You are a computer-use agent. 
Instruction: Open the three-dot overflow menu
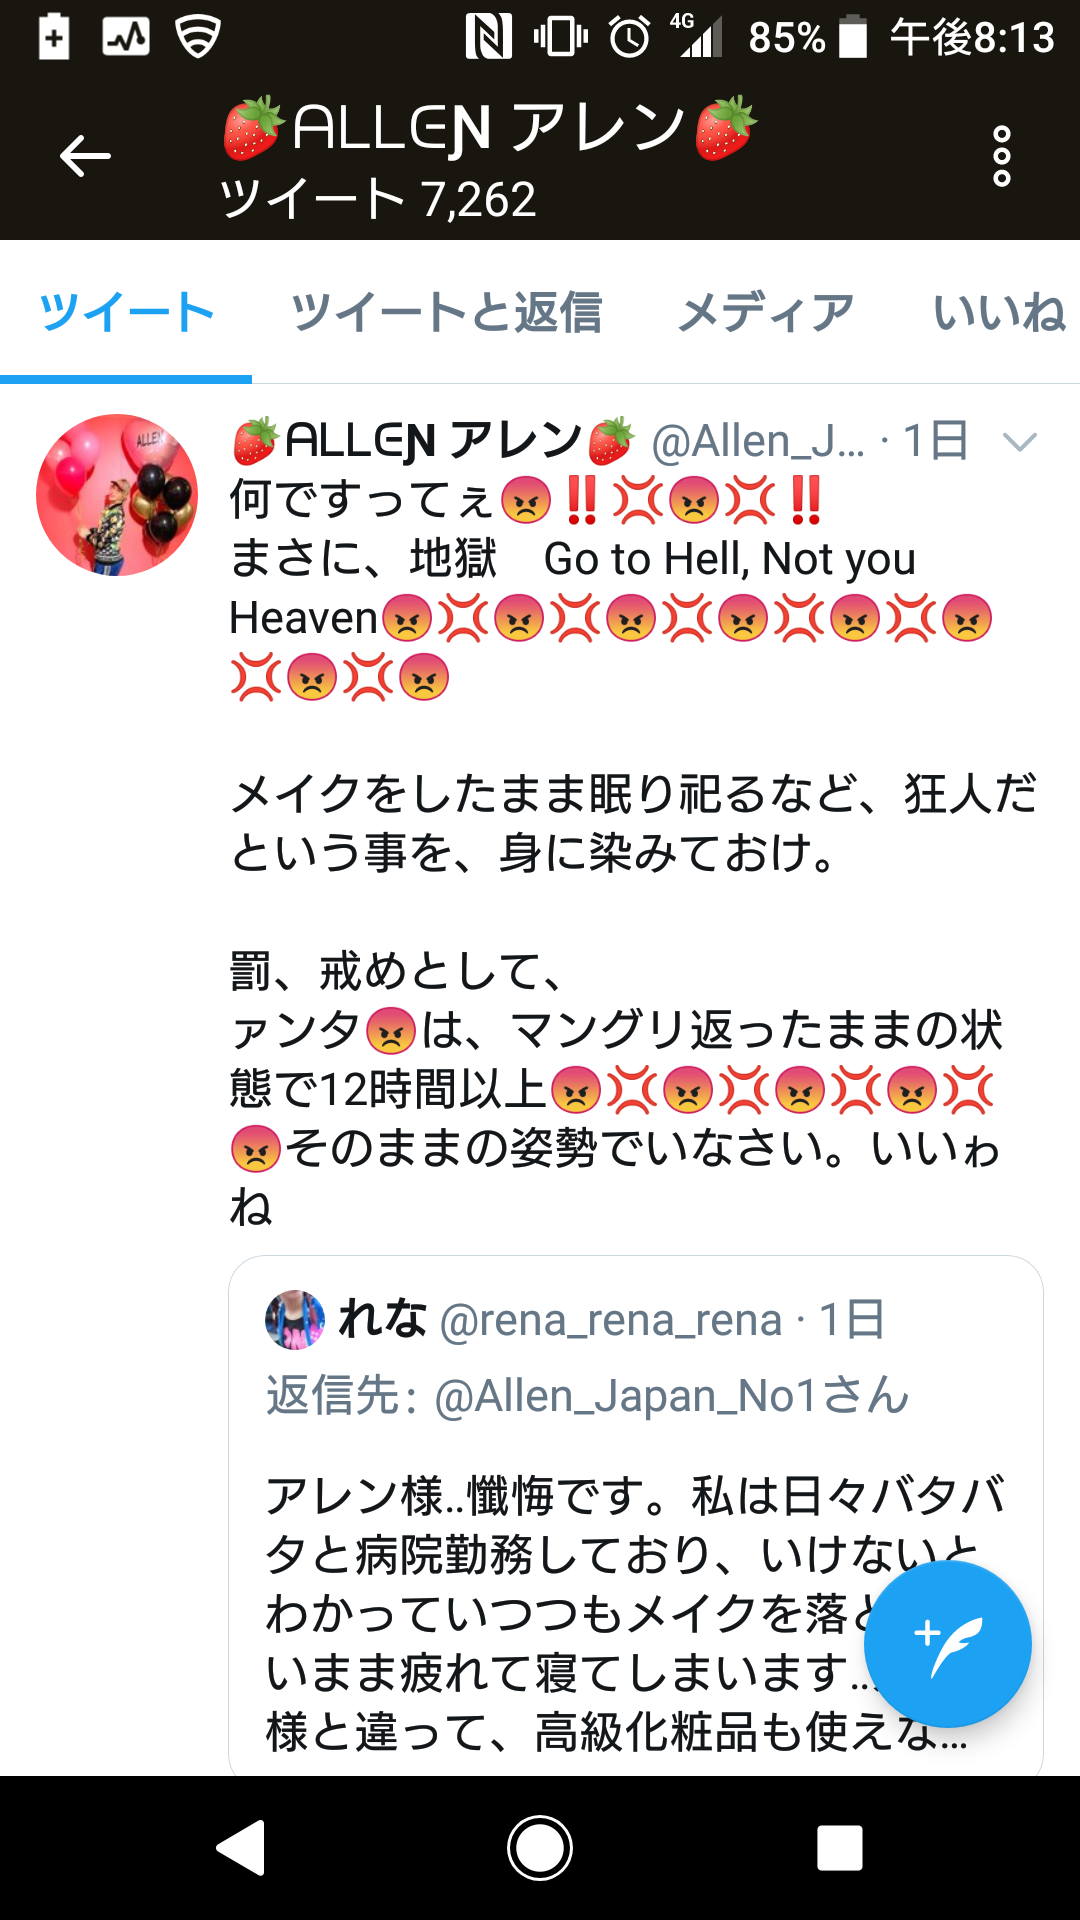pyautogui.click(x=1001, y=156)
